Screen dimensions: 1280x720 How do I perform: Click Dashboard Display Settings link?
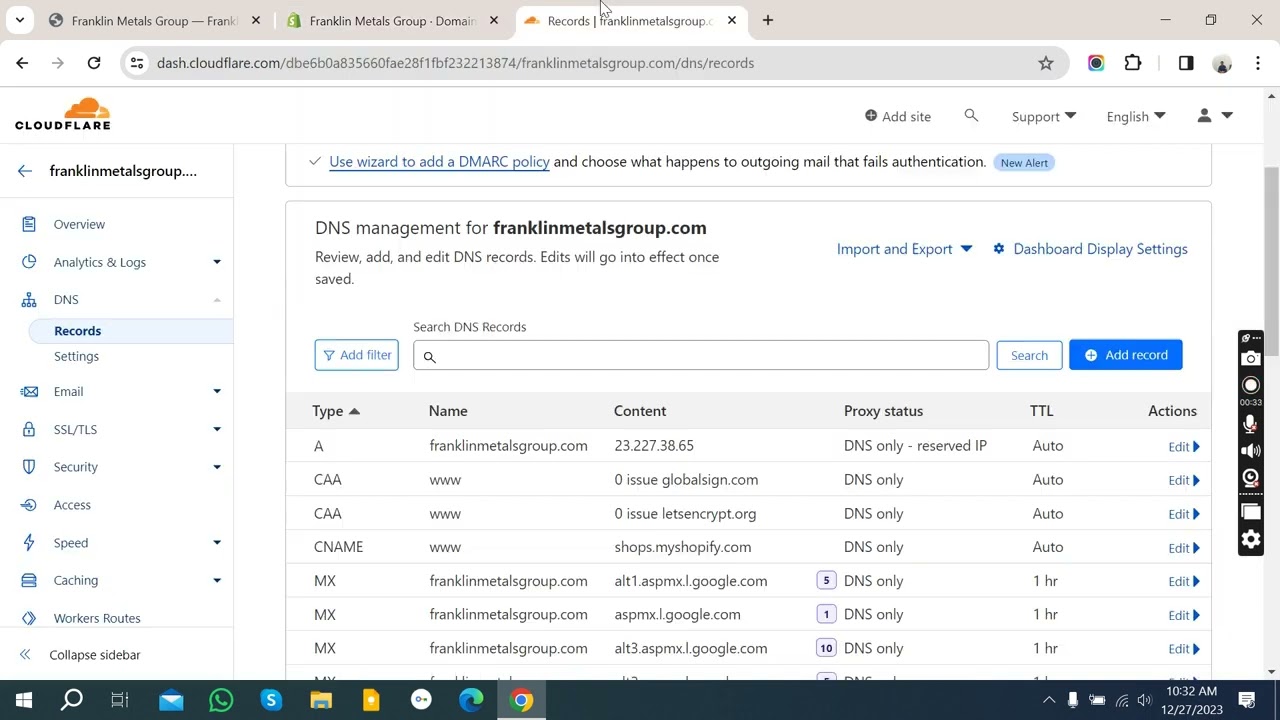1100,249
